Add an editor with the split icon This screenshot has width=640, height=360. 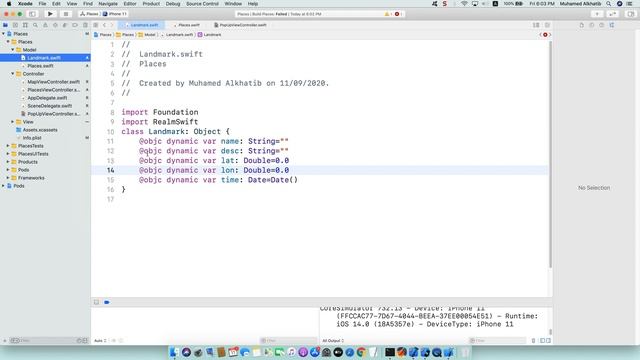[x=547, y=25]
